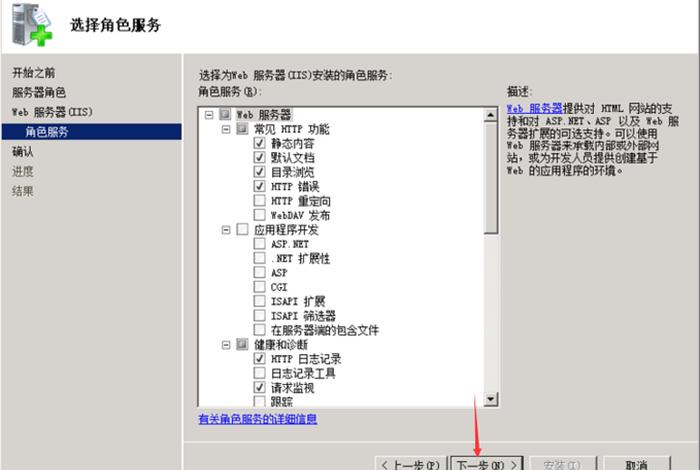Toggle the 目录浏览 checkbox
This screenshot has height=470, width=700.
tap(259, 171)
